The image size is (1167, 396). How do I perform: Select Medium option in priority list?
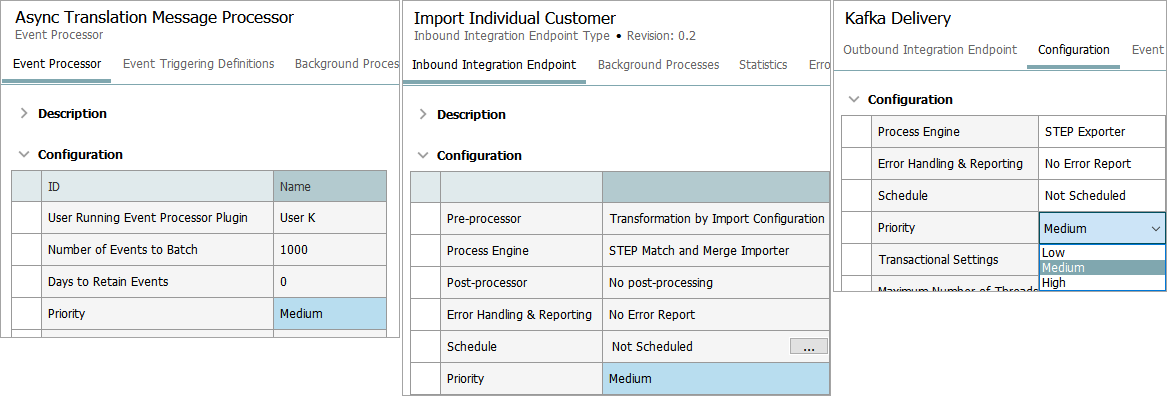(1102, 267)
